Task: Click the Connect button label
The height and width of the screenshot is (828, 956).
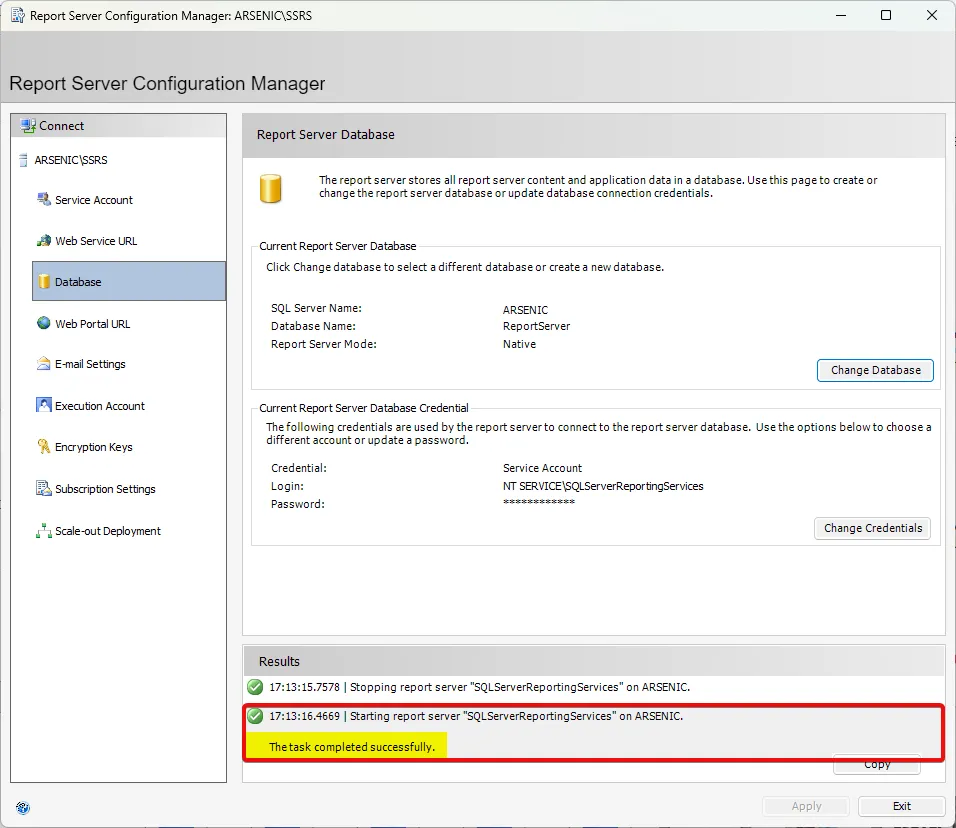Action: click(62, 126)
